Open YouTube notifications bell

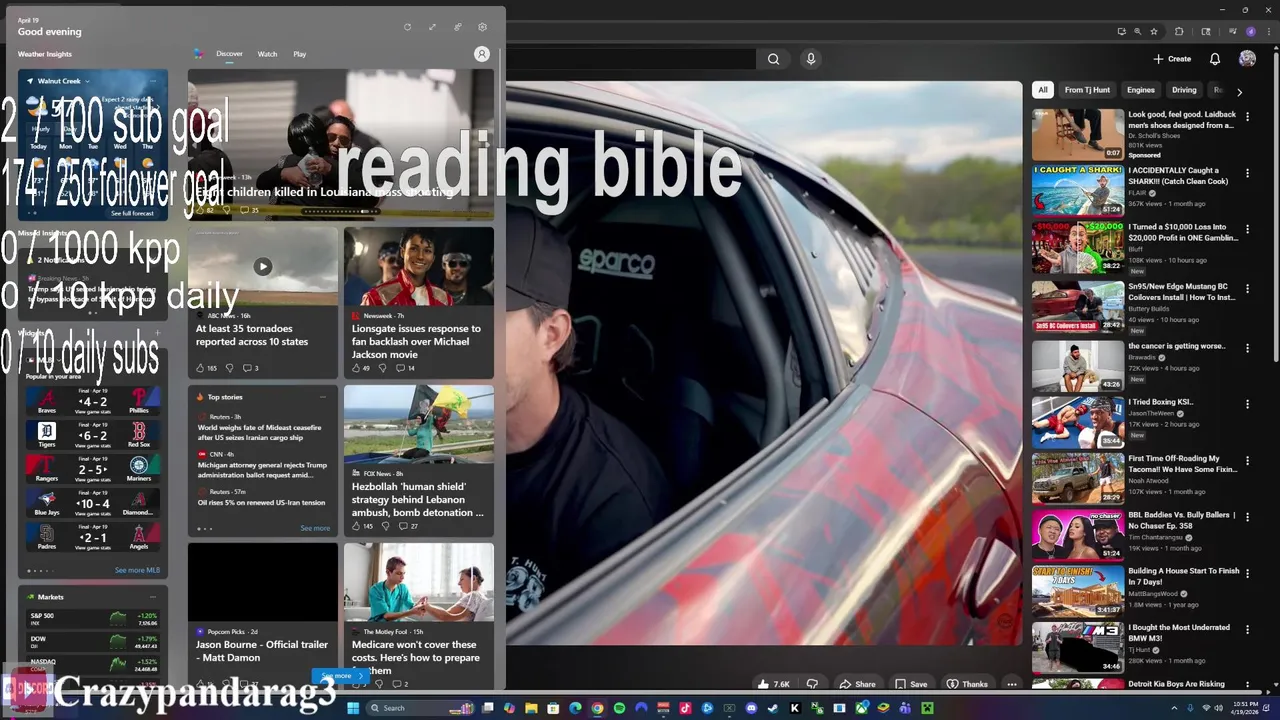coord(1215,59)
